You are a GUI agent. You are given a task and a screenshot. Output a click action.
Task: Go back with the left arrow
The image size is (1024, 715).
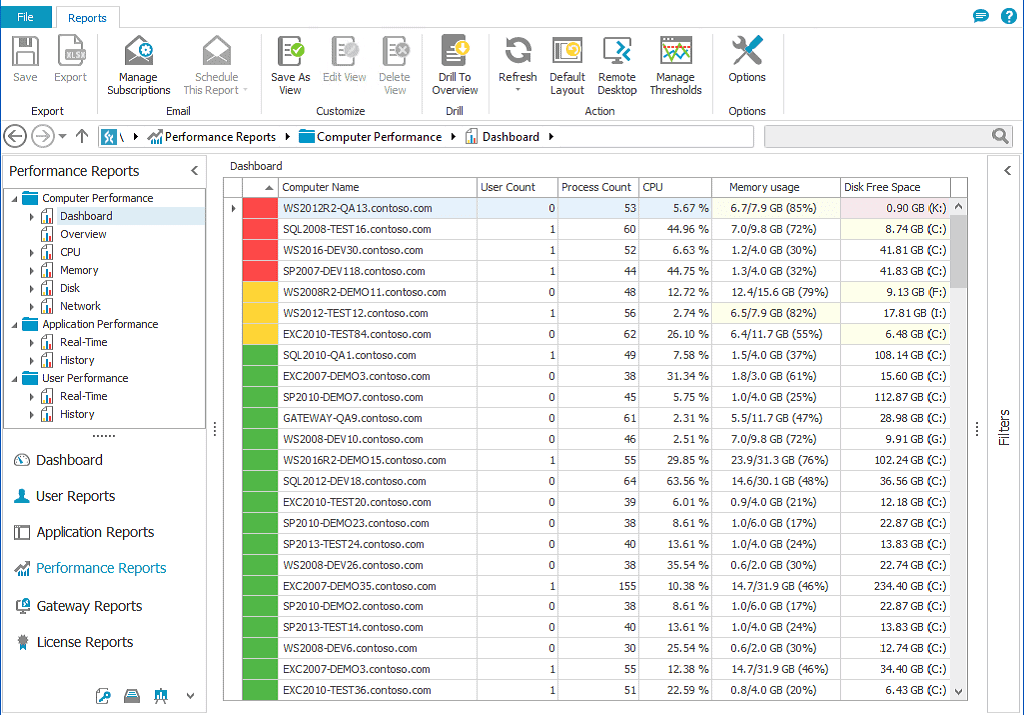click(x=15, y=136)
